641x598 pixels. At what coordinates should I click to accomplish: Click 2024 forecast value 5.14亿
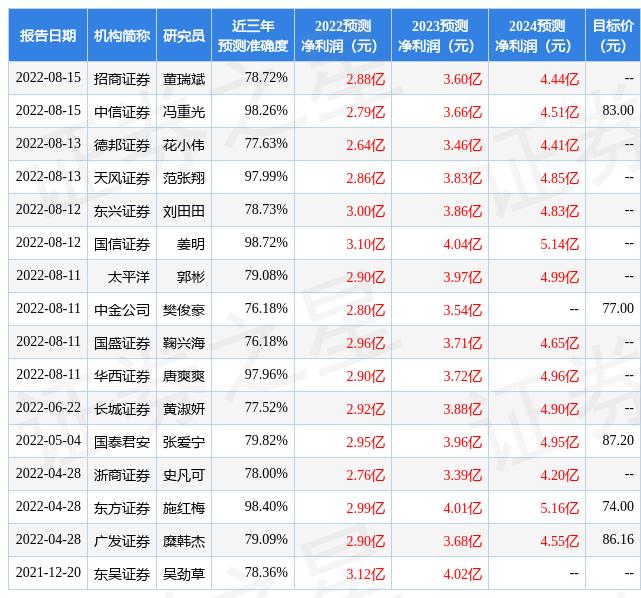(560, 244)
